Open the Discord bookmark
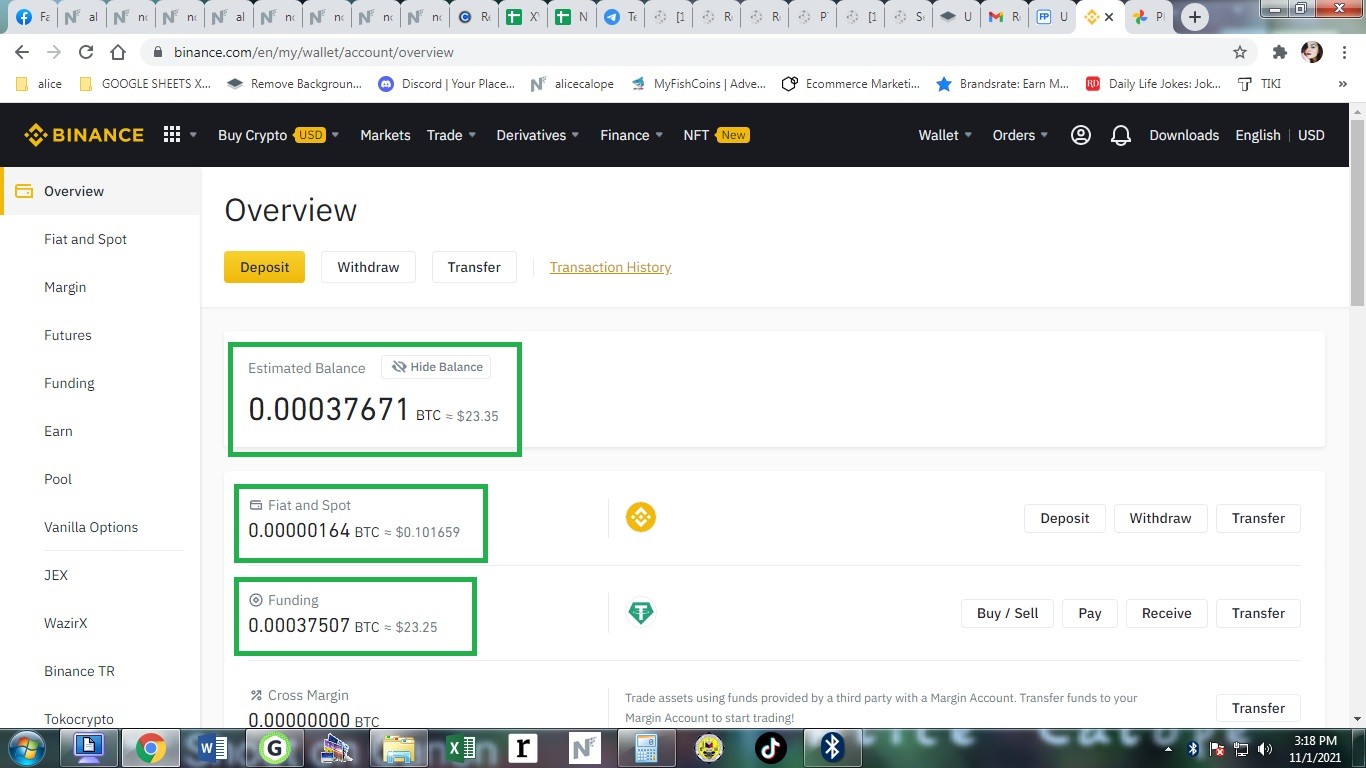 [446, 84]
